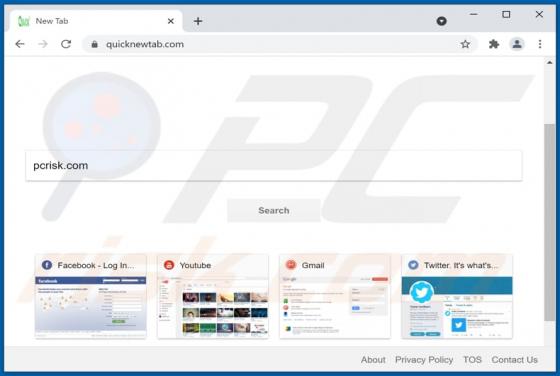Open the Privacy Policy footer link
Image resolution: width=560 pixels, height=376 pixels.
[424, 360]
